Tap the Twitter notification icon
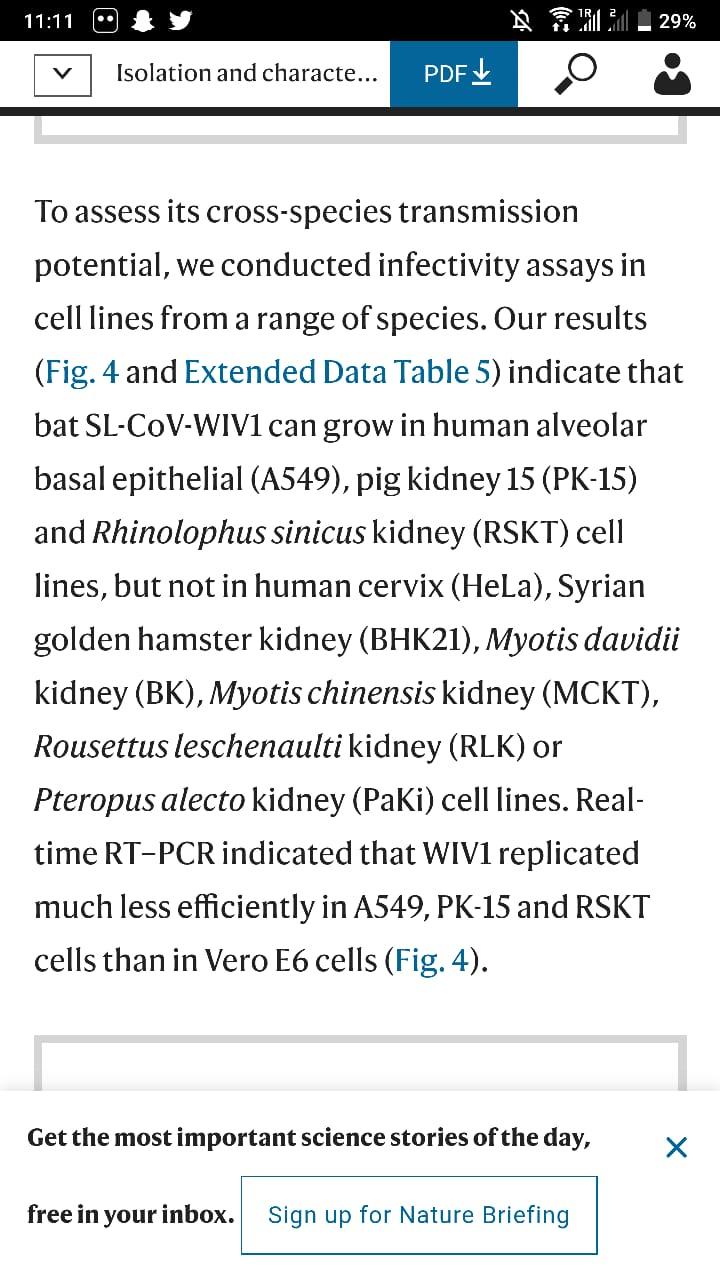This screenshot has width=720, height=1280. (180, 20)
